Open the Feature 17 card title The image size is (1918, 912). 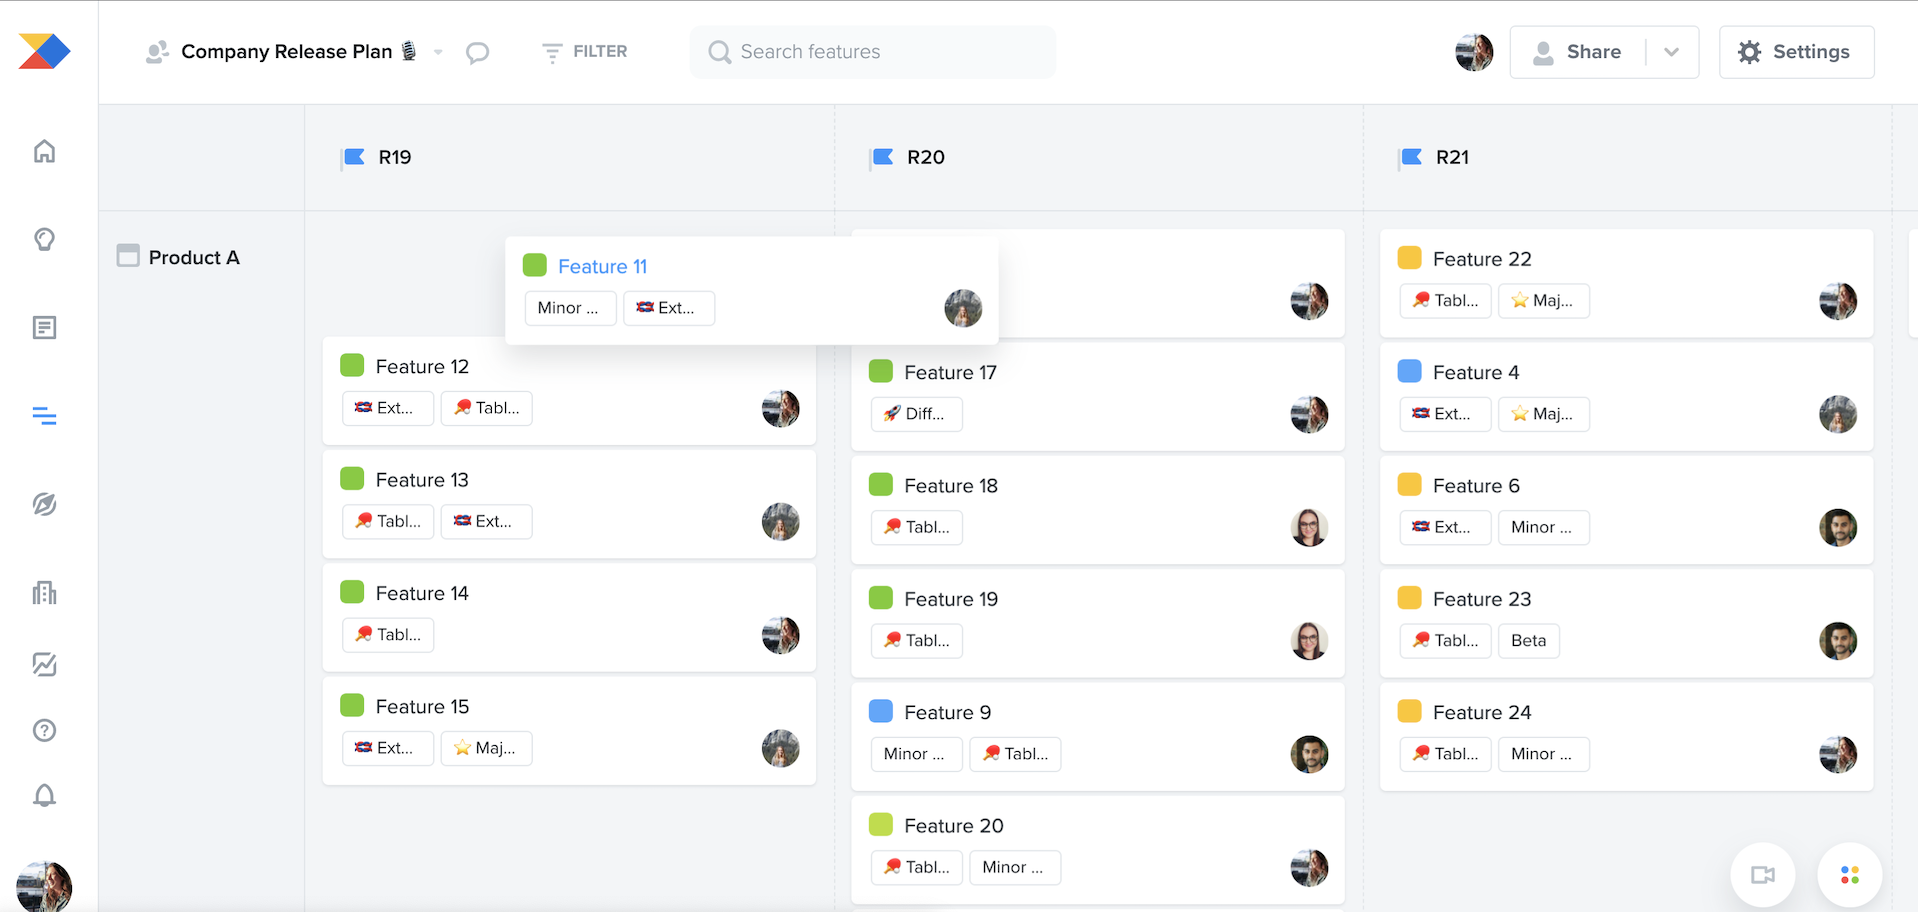[x=951, y=372]
